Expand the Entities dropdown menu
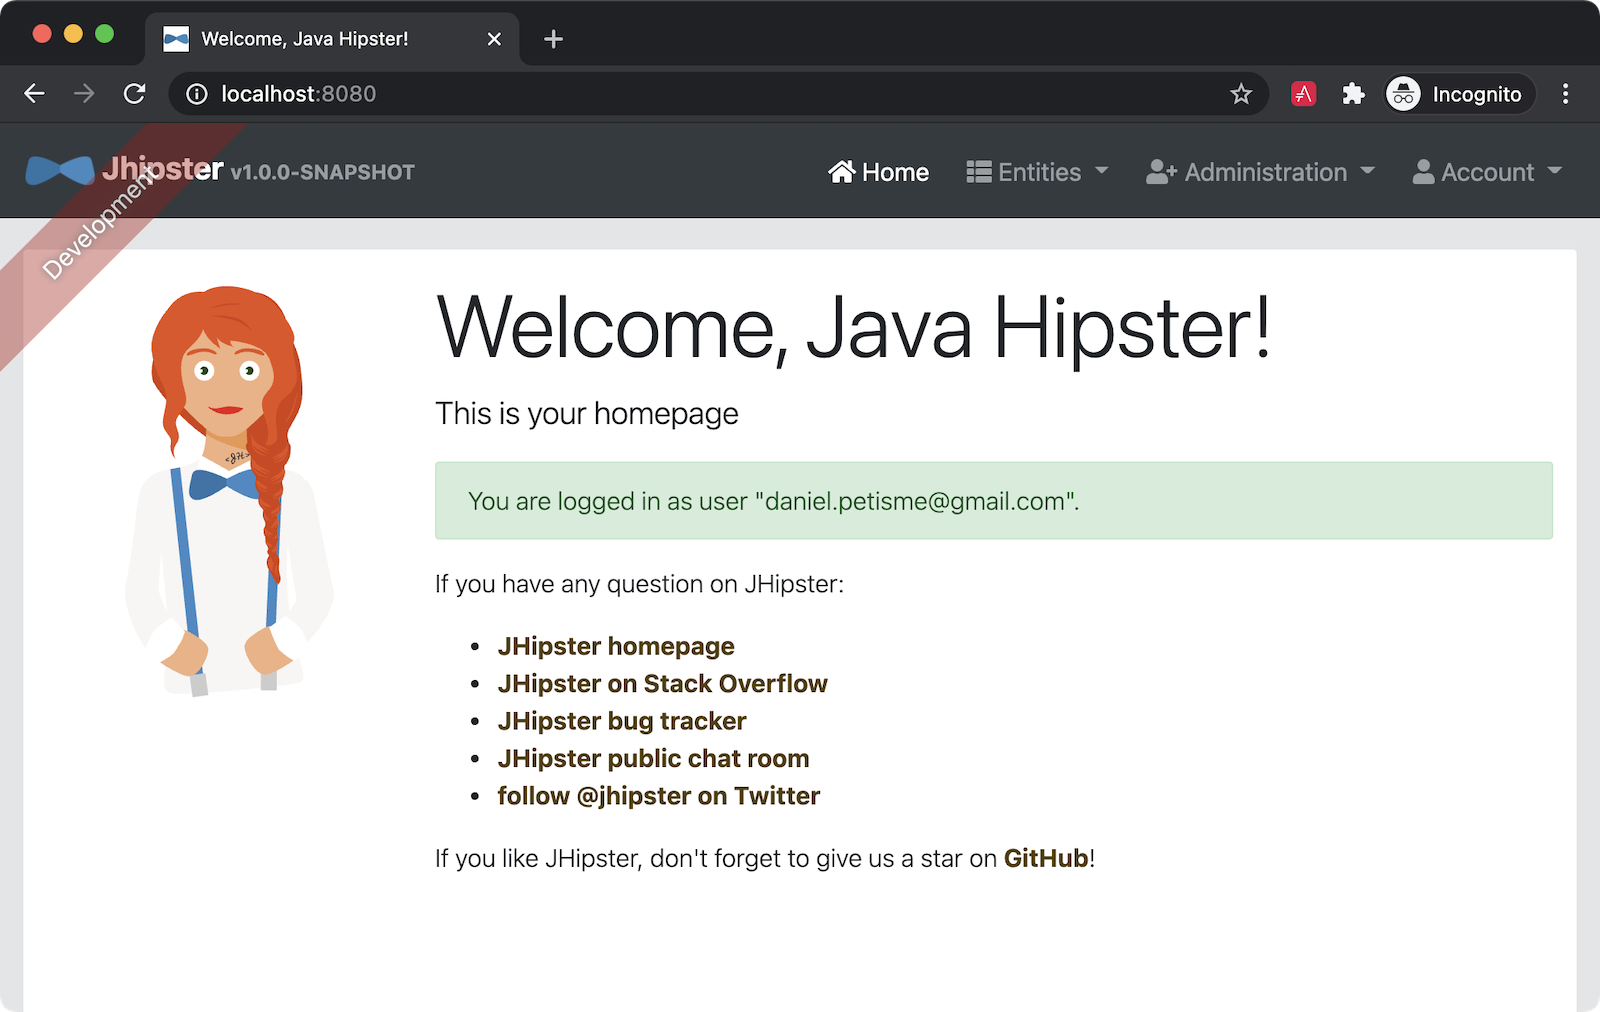 coord(1037,172)
